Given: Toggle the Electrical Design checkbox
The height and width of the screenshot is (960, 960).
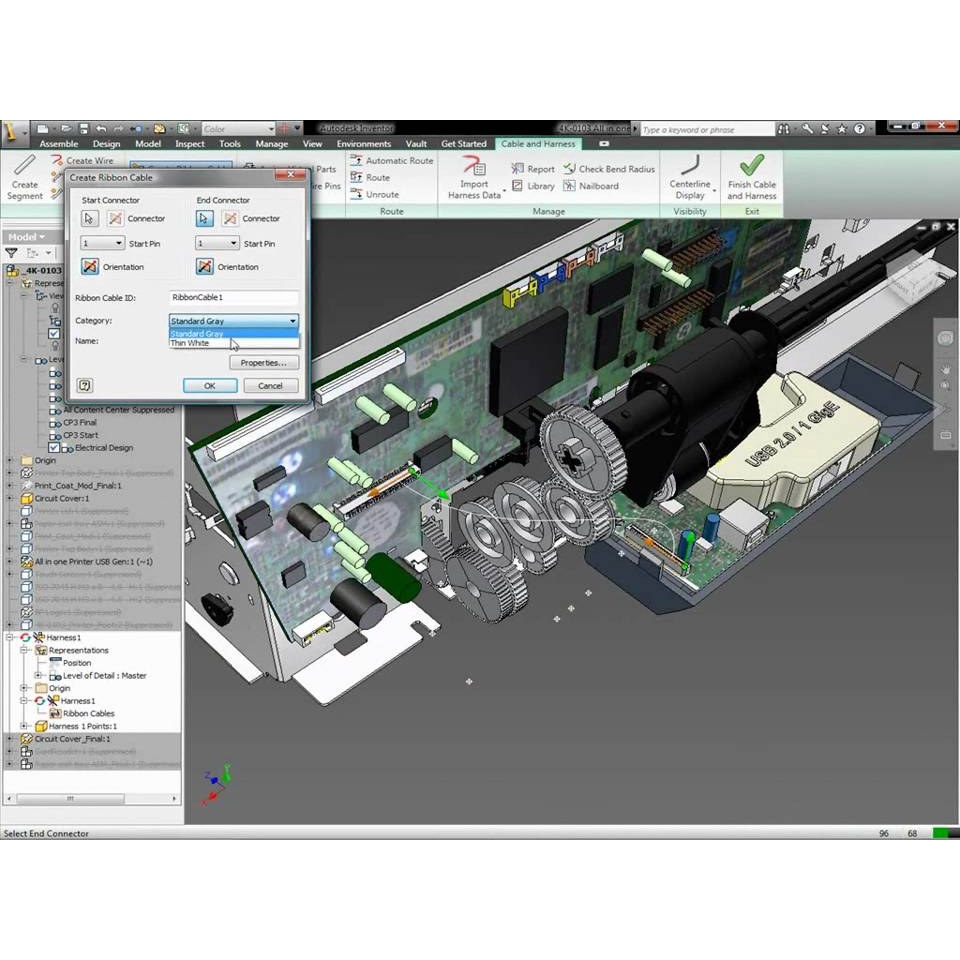Looking at the screenshot, I should [54, 447].
